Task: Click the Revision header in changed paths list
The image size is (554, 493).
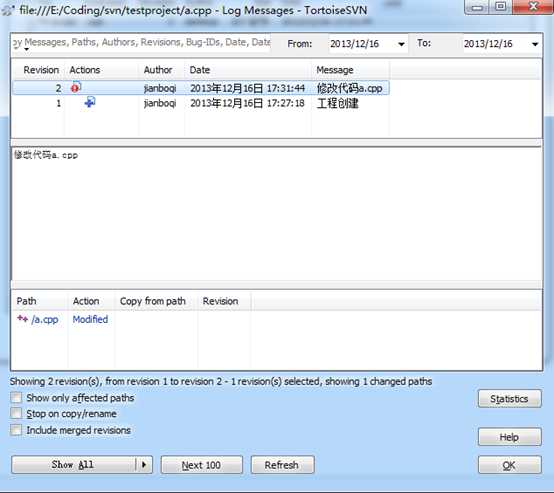Action: point(224,301)
